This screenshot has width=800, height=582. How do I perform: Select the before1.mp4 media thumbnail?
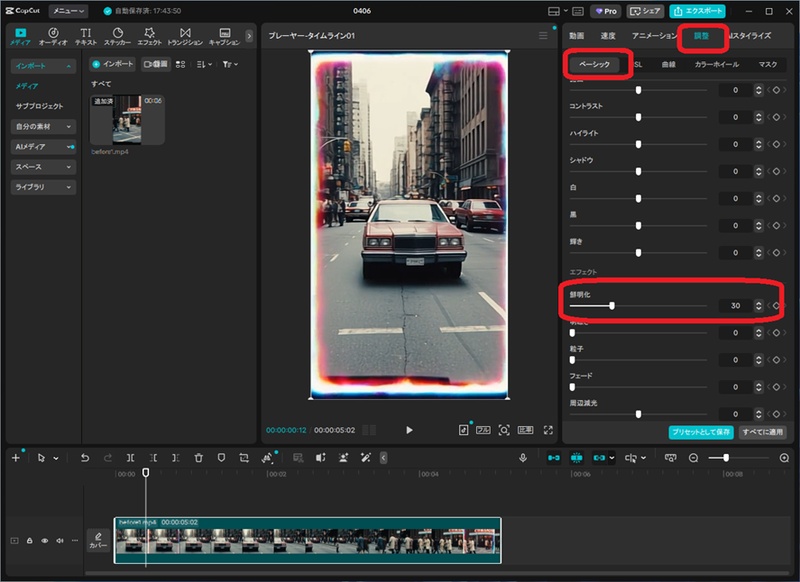126,120
